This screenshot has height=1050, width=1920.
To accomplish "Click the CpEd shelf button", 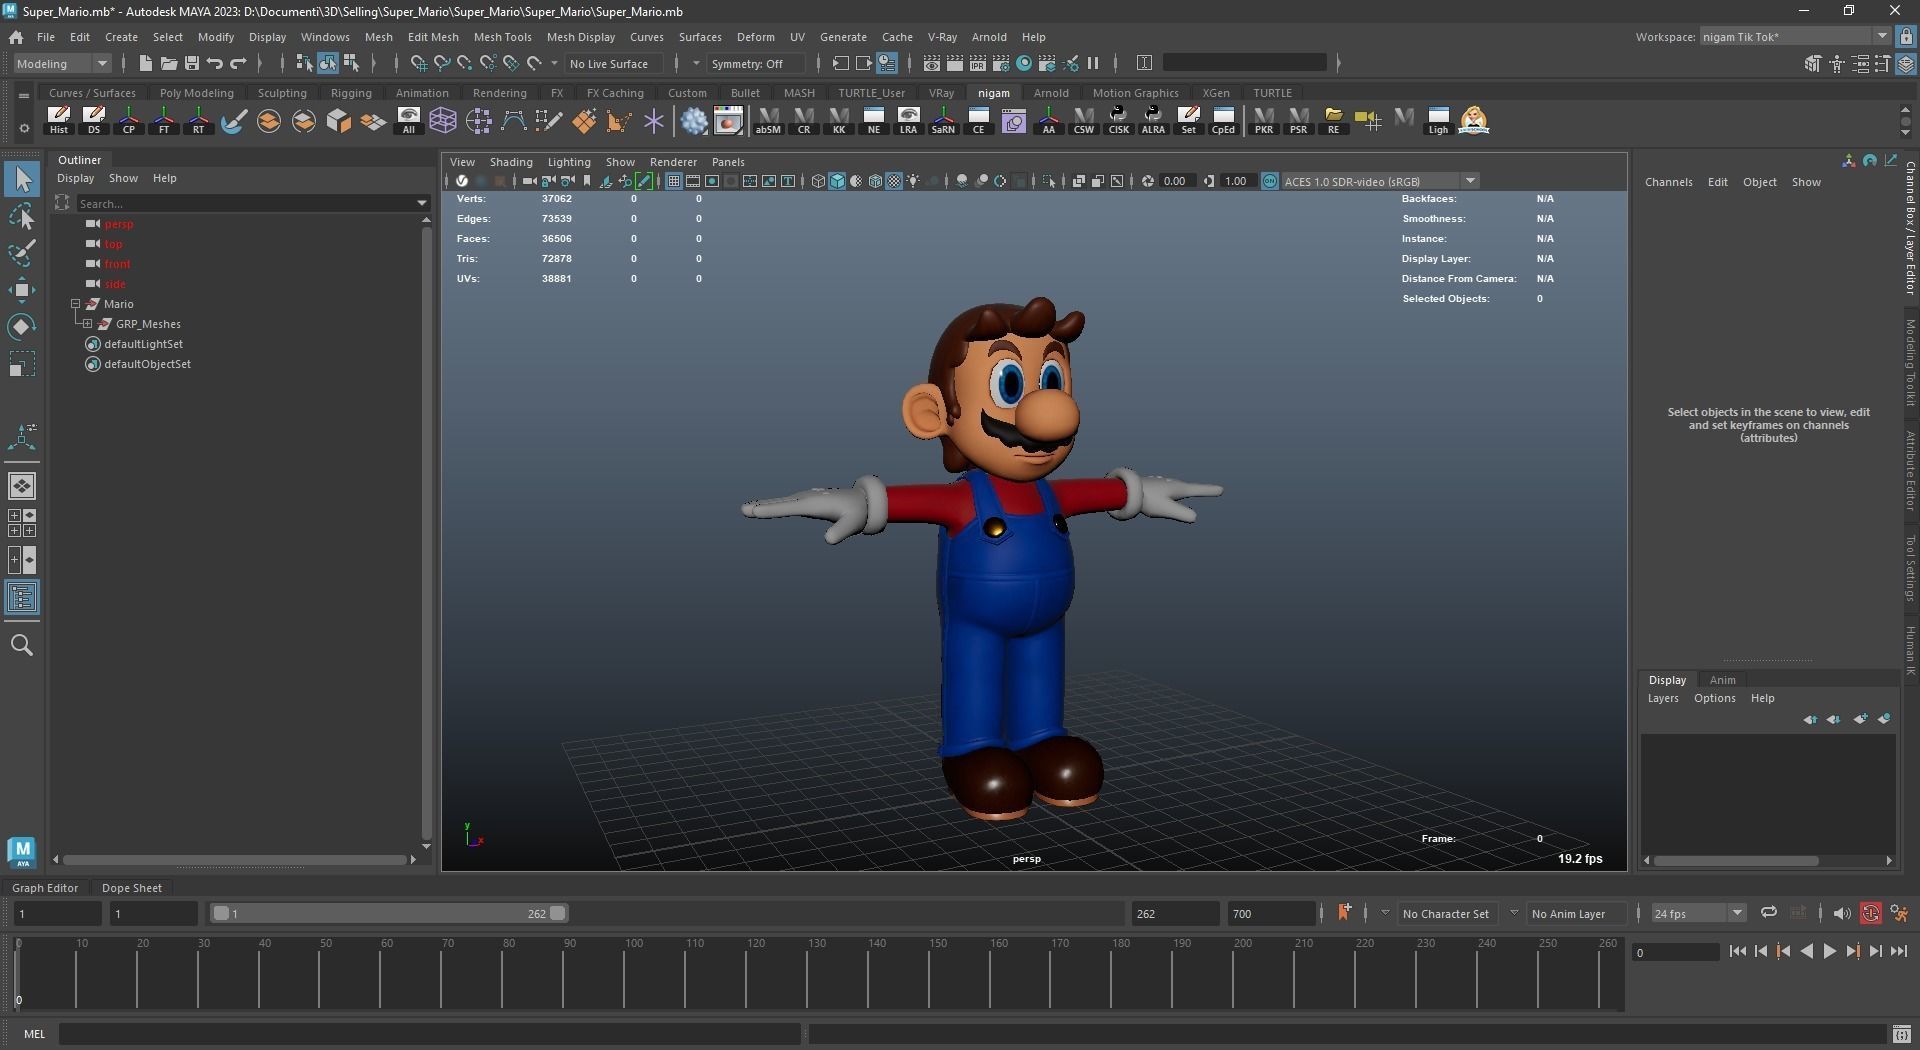I will click(1223, 120).
